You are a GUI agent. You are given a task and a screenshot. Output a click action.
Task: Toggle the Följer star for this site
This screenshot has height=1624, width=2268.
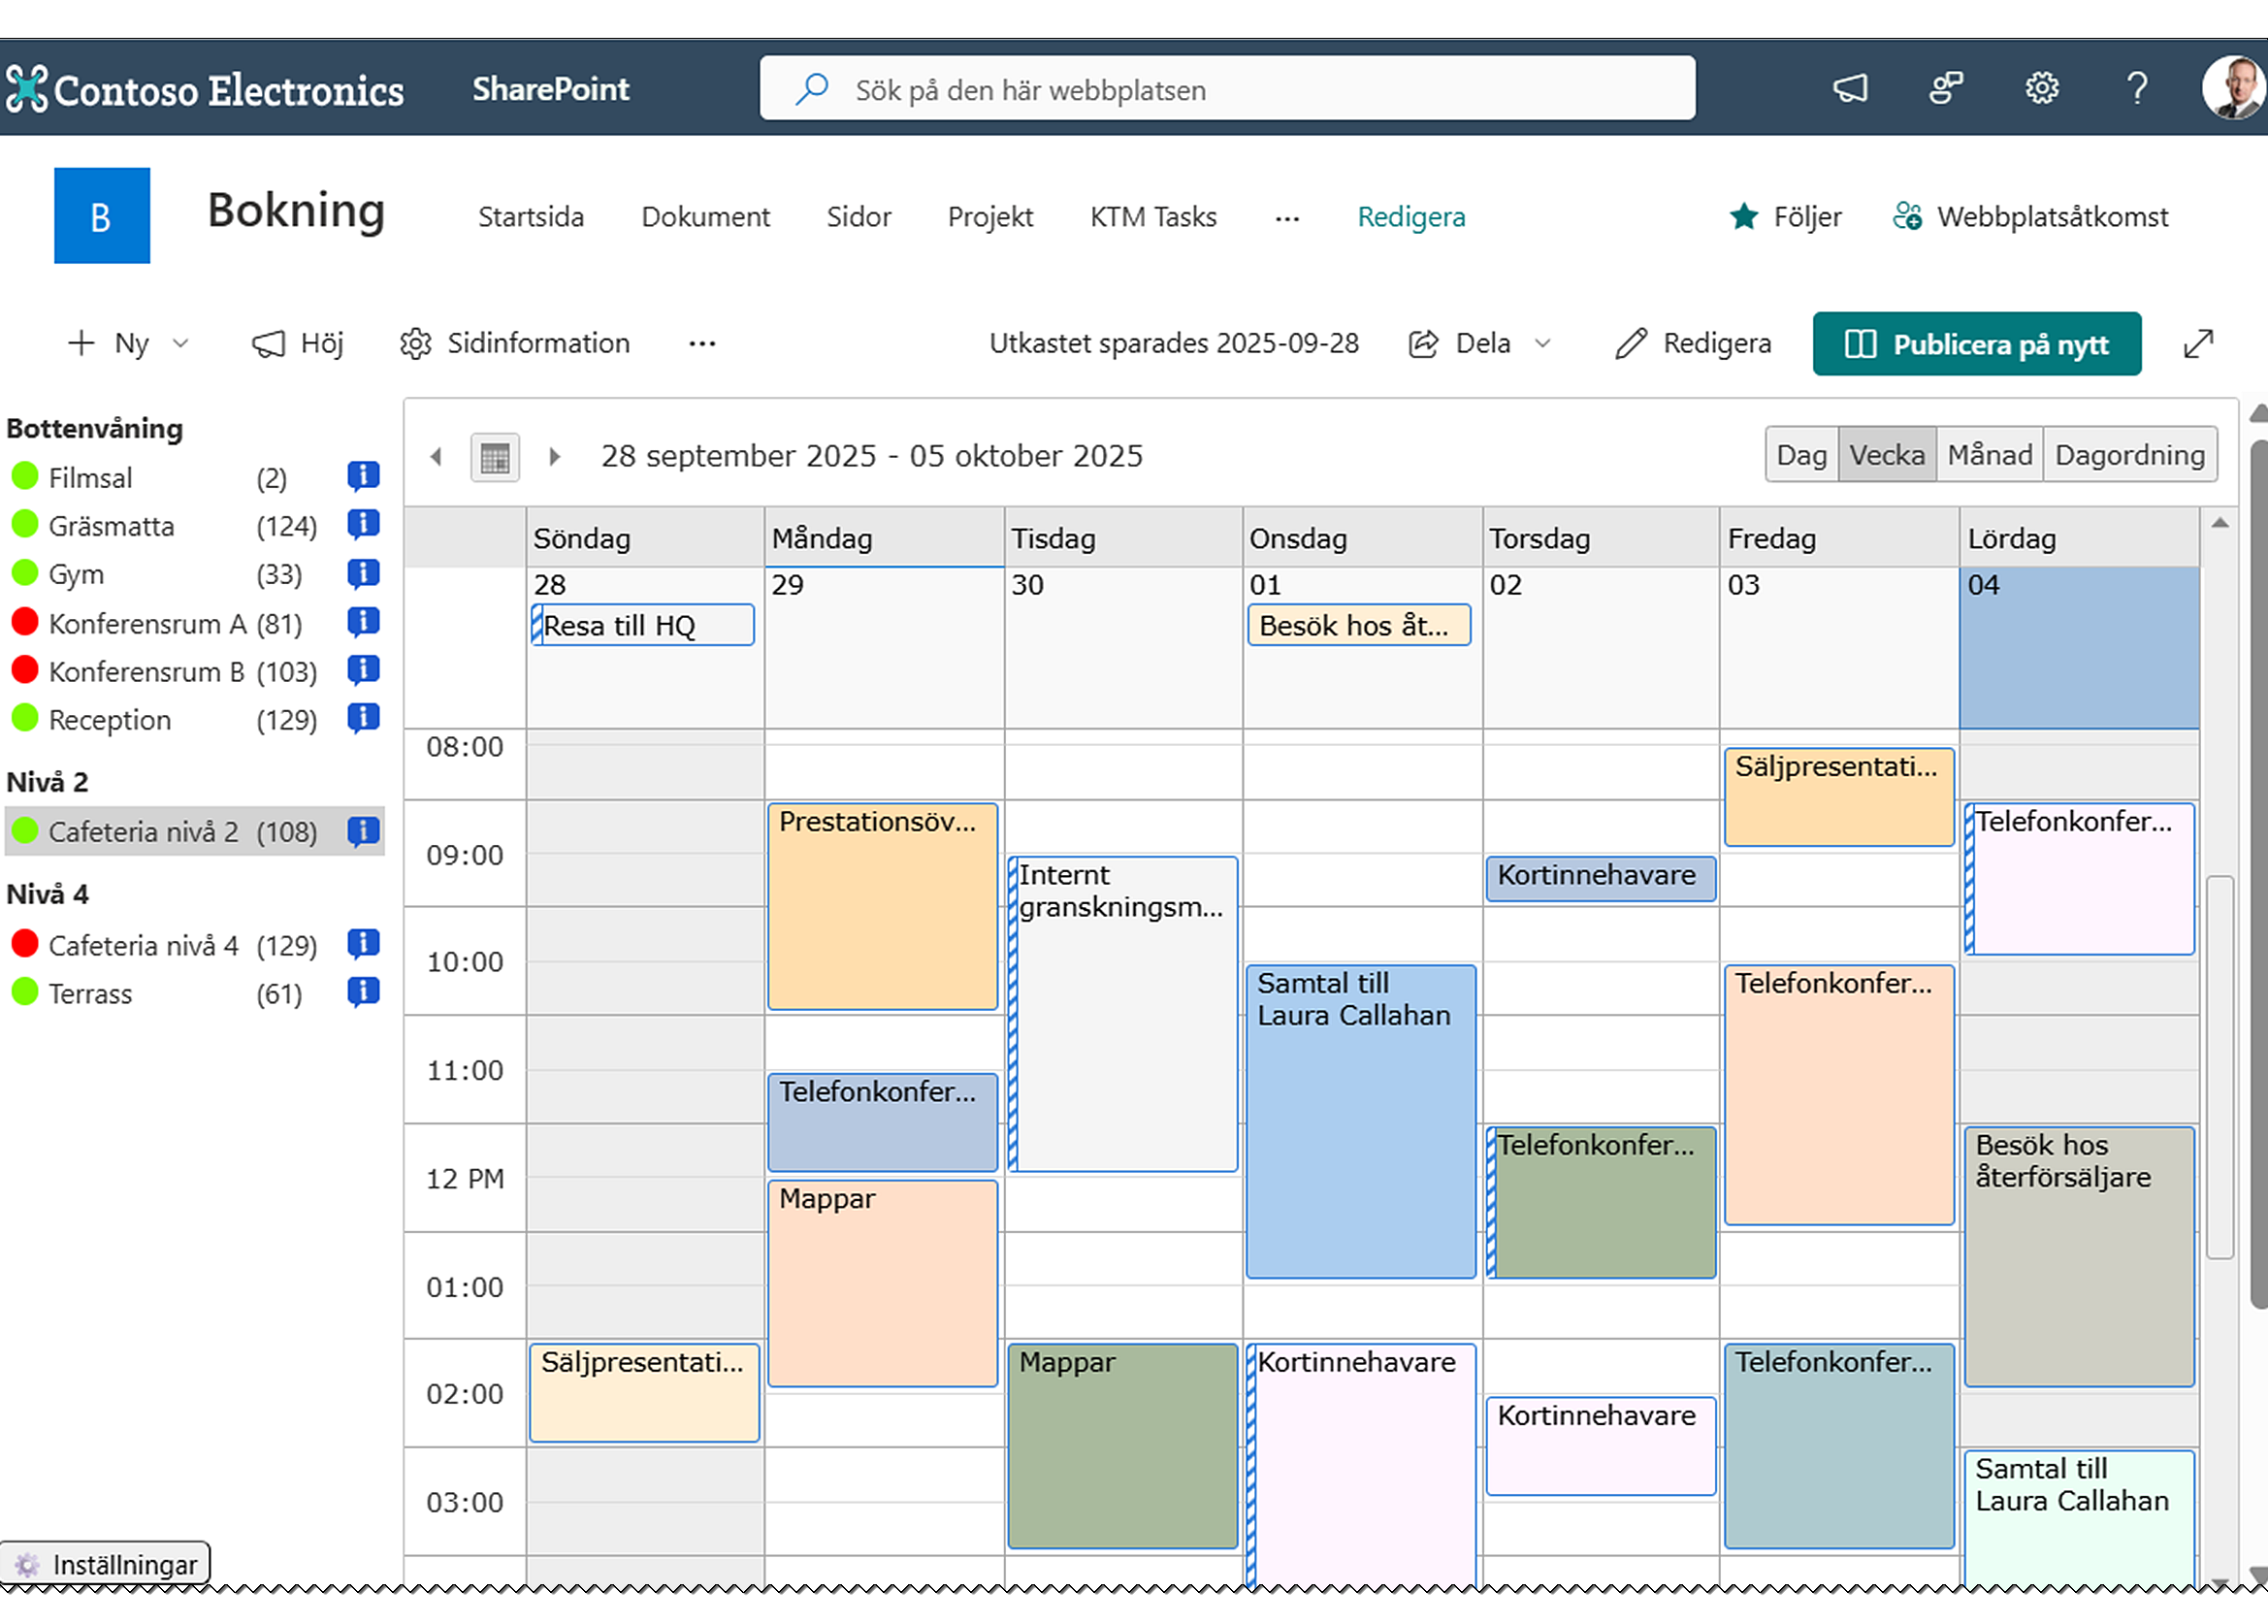pos(1743,216)
